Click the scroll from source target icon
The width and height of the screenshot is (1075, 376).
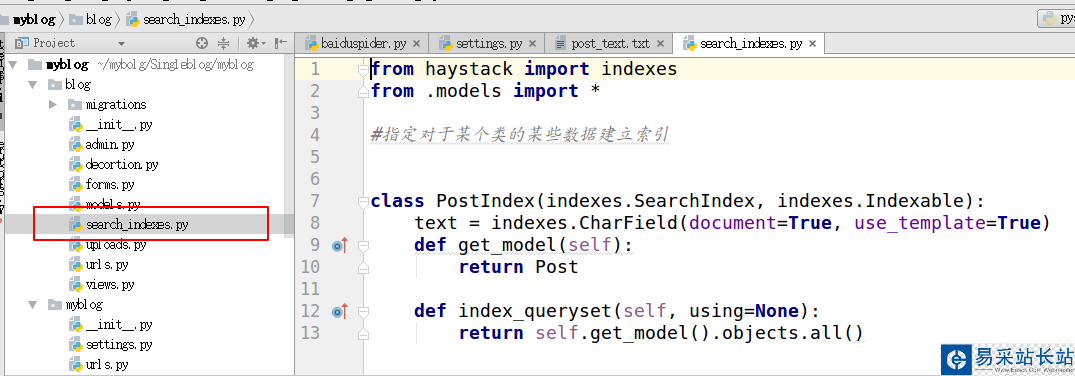coord(202,43)
